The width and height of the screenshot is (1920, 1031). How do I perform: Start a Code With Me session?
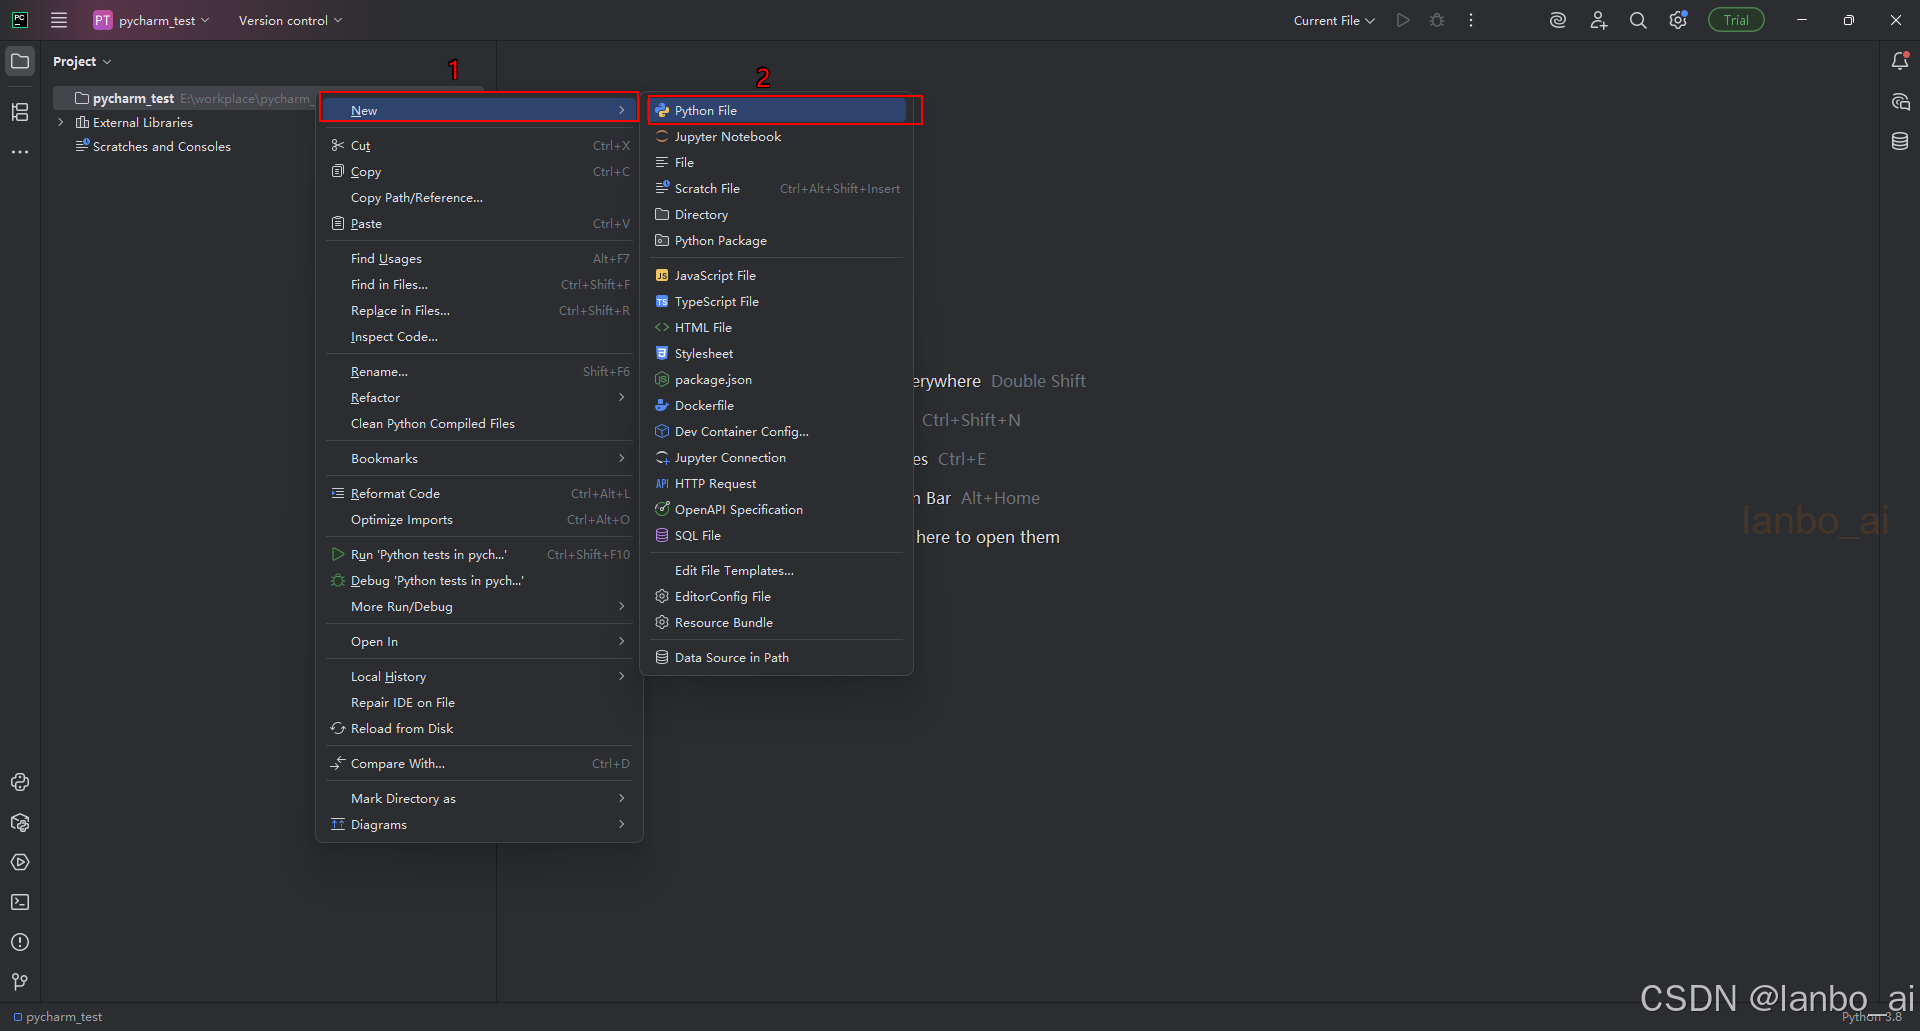[x=1598, y=19]
